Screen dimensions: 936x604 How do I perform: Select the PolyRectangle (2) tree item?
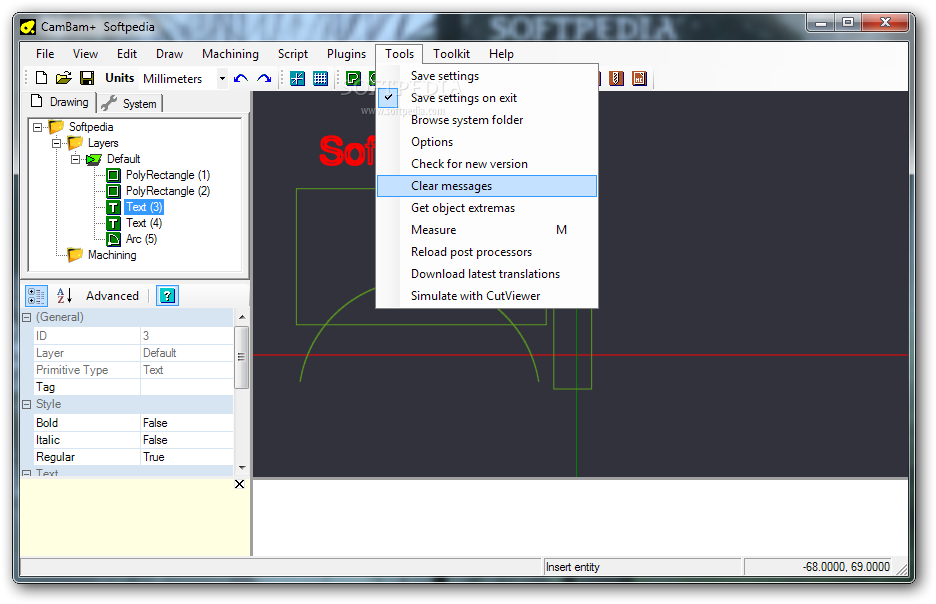[168, 191]
